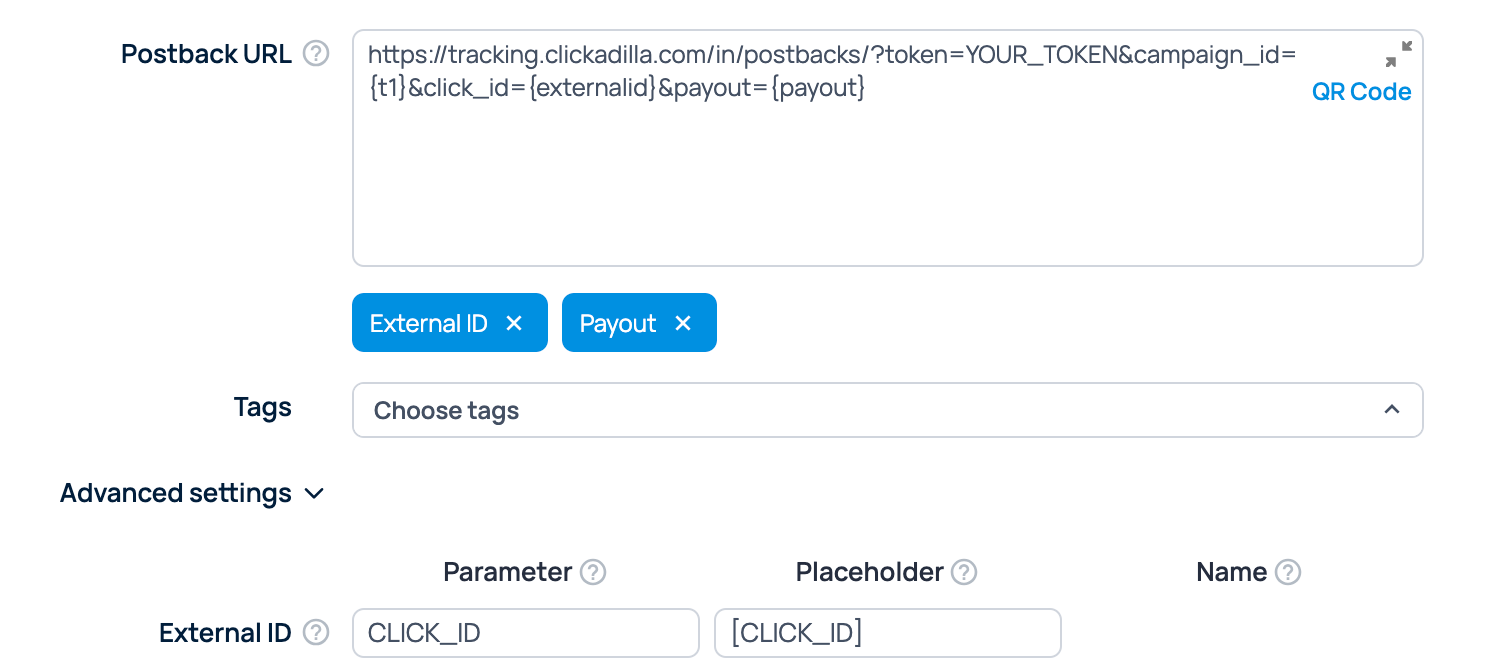Open the Placeholder column help icon
Screen dimensions: 1488x666
click(964, 571)
